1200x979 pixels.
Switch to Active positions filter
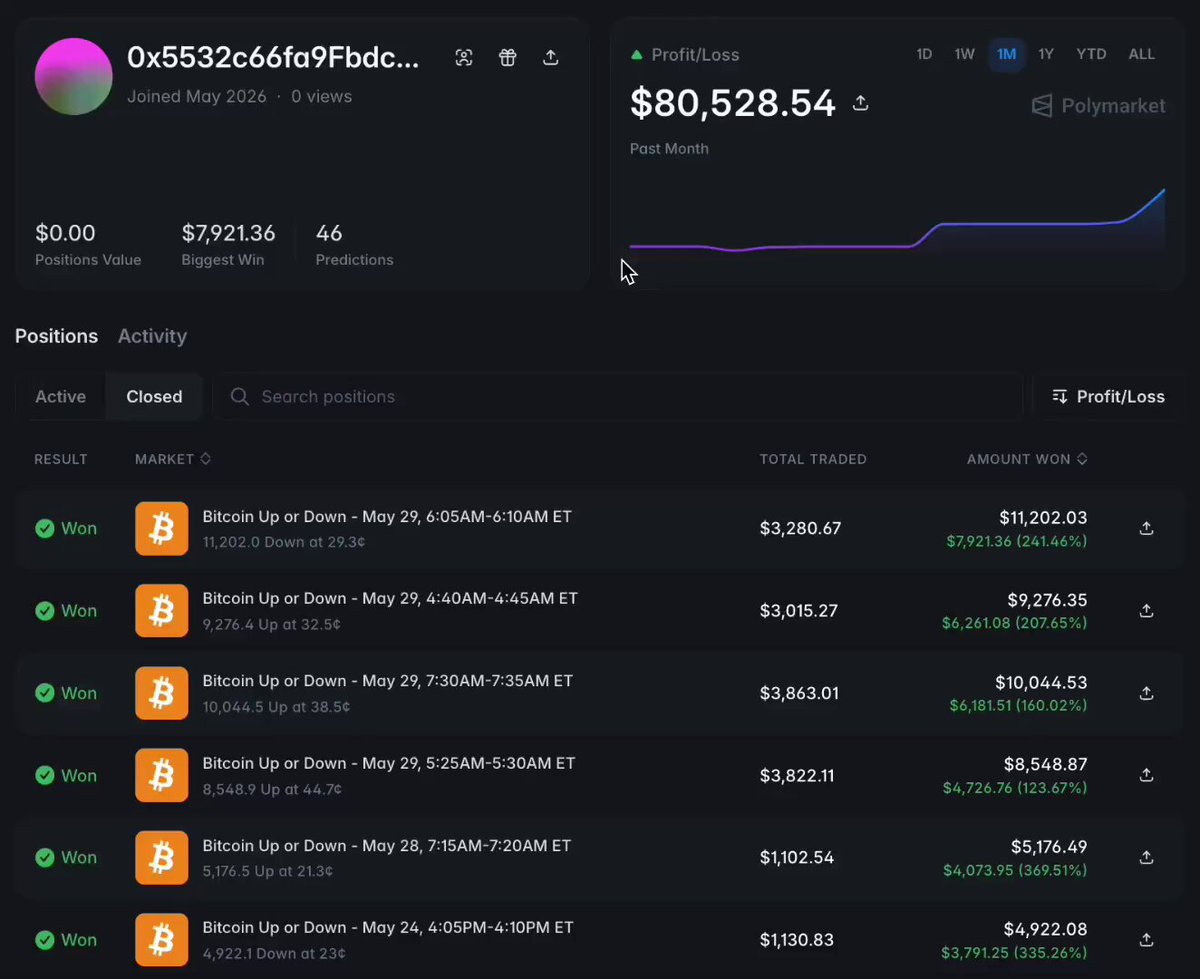pyautogui.click(x=61, y=397)
